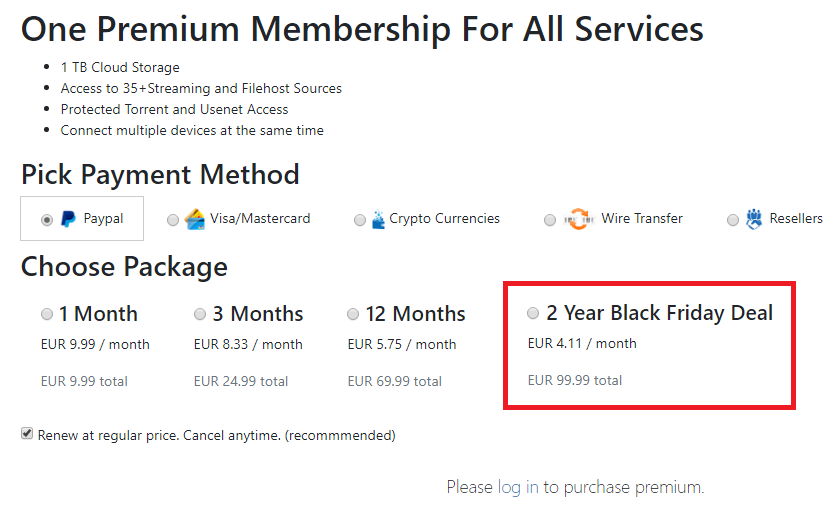Click the Wire Transfer icon
839x514 pixels.
coord(578,219)
